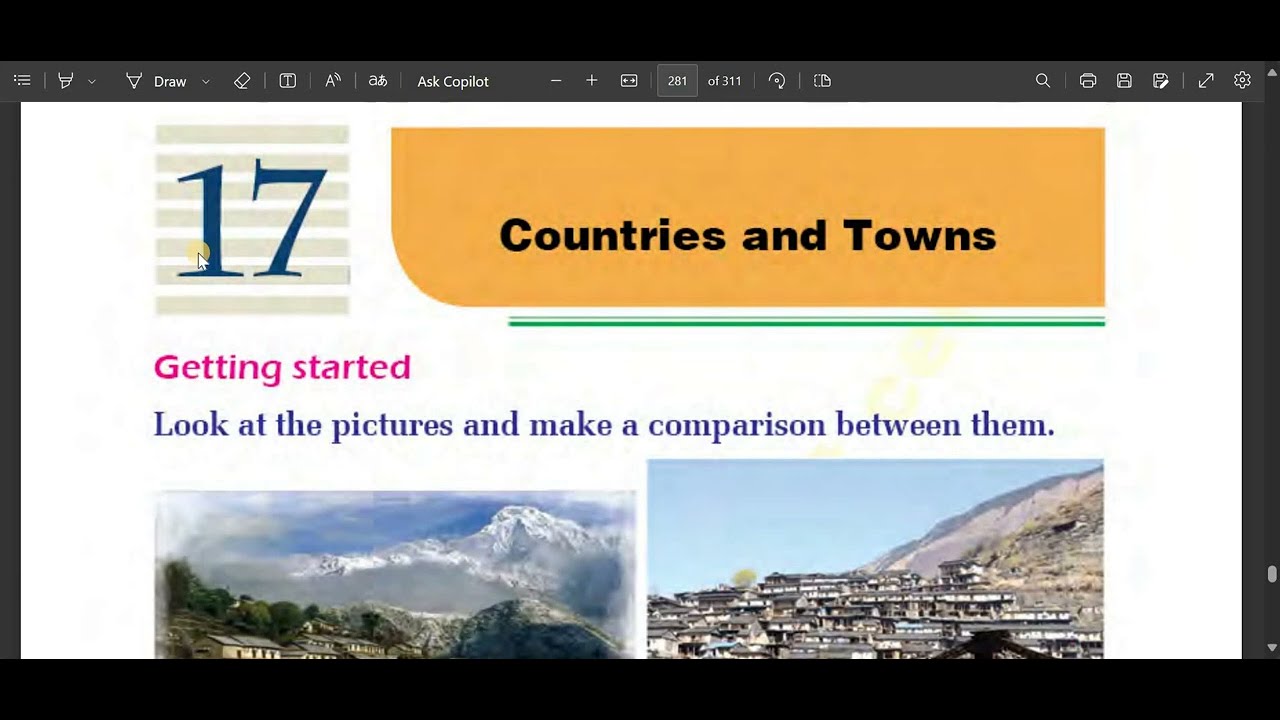1280x720 pixels.
Task: Expand the Highlight color options dropdown
Action: (92, 81)
